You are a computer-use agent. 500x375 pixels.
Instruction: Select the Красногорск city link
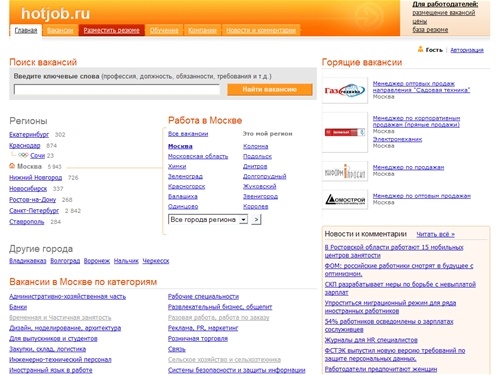pos(187,186)
